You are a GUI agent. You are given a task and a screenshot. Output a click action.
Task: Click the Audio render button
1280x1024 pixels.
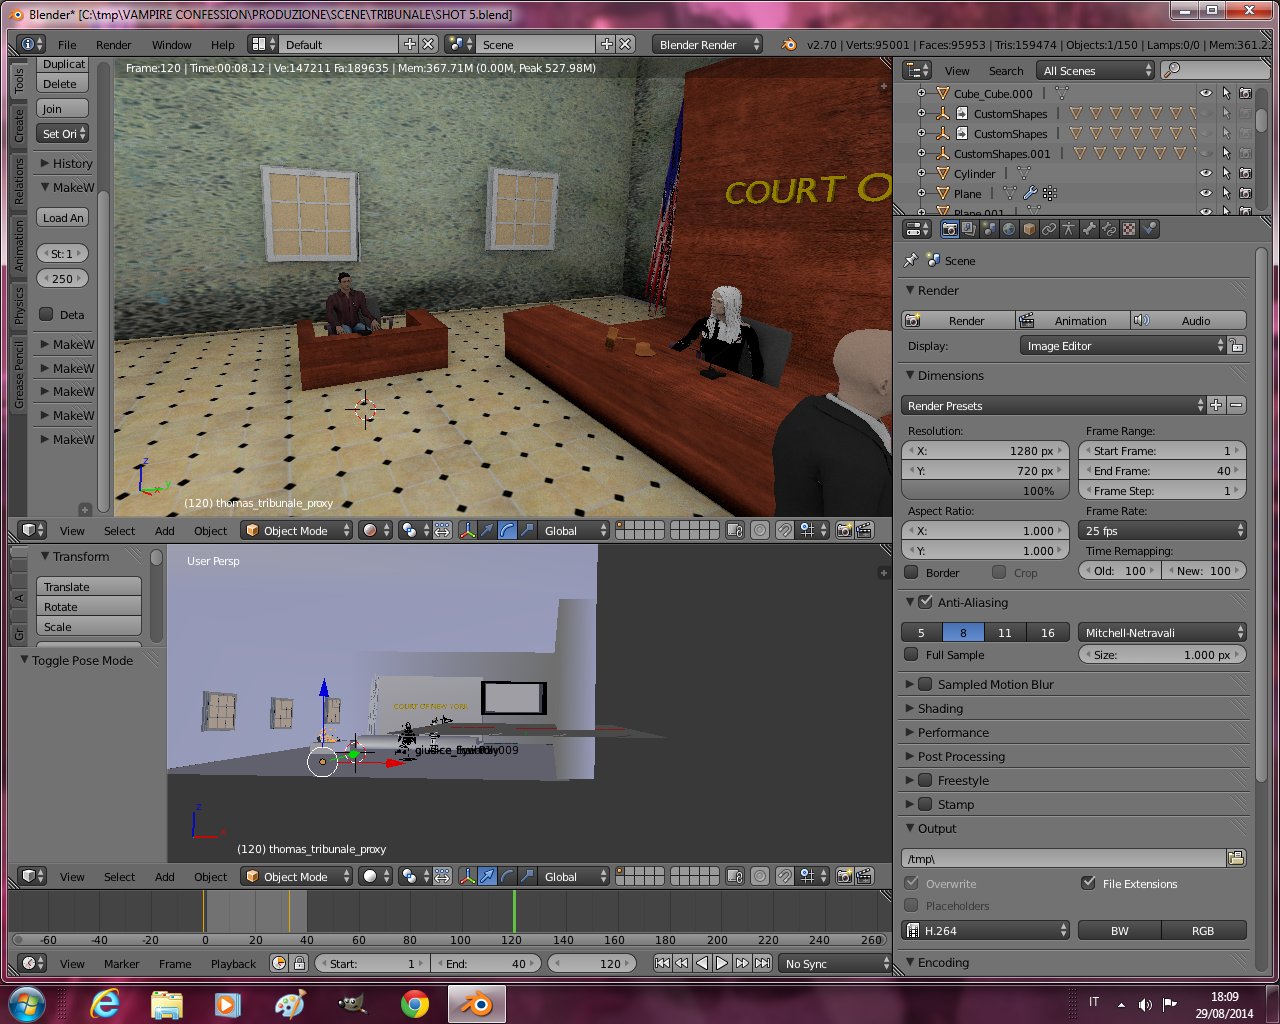[1188, 320]
